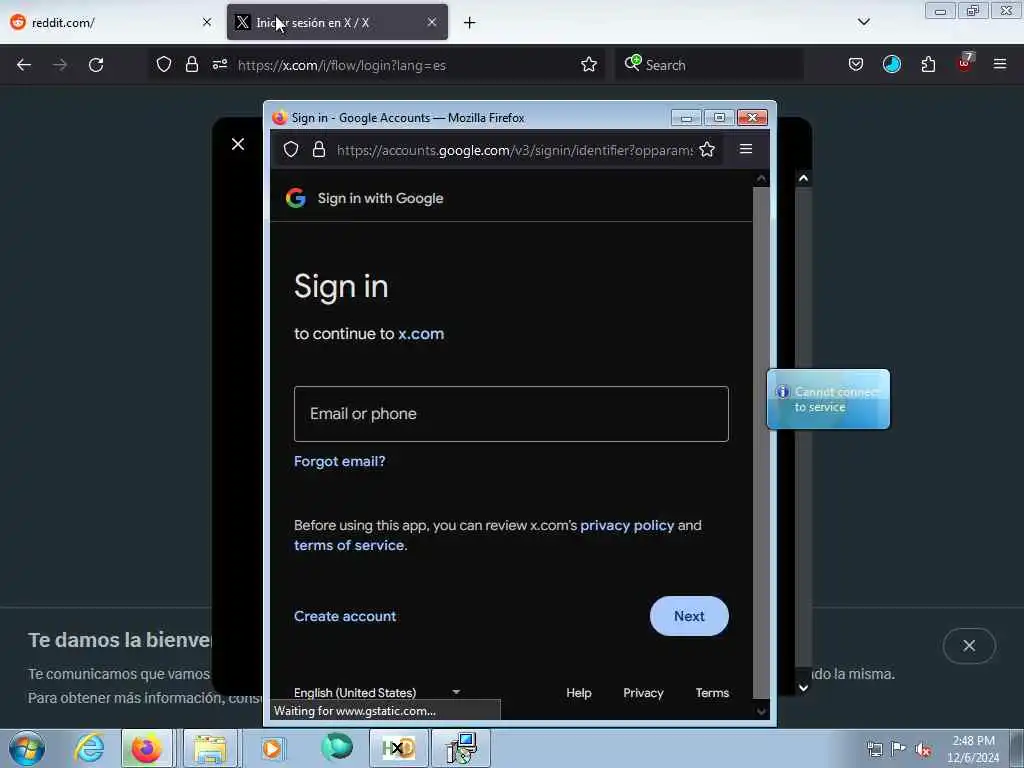Open uBlock Origin extension icon

(965, 63)
